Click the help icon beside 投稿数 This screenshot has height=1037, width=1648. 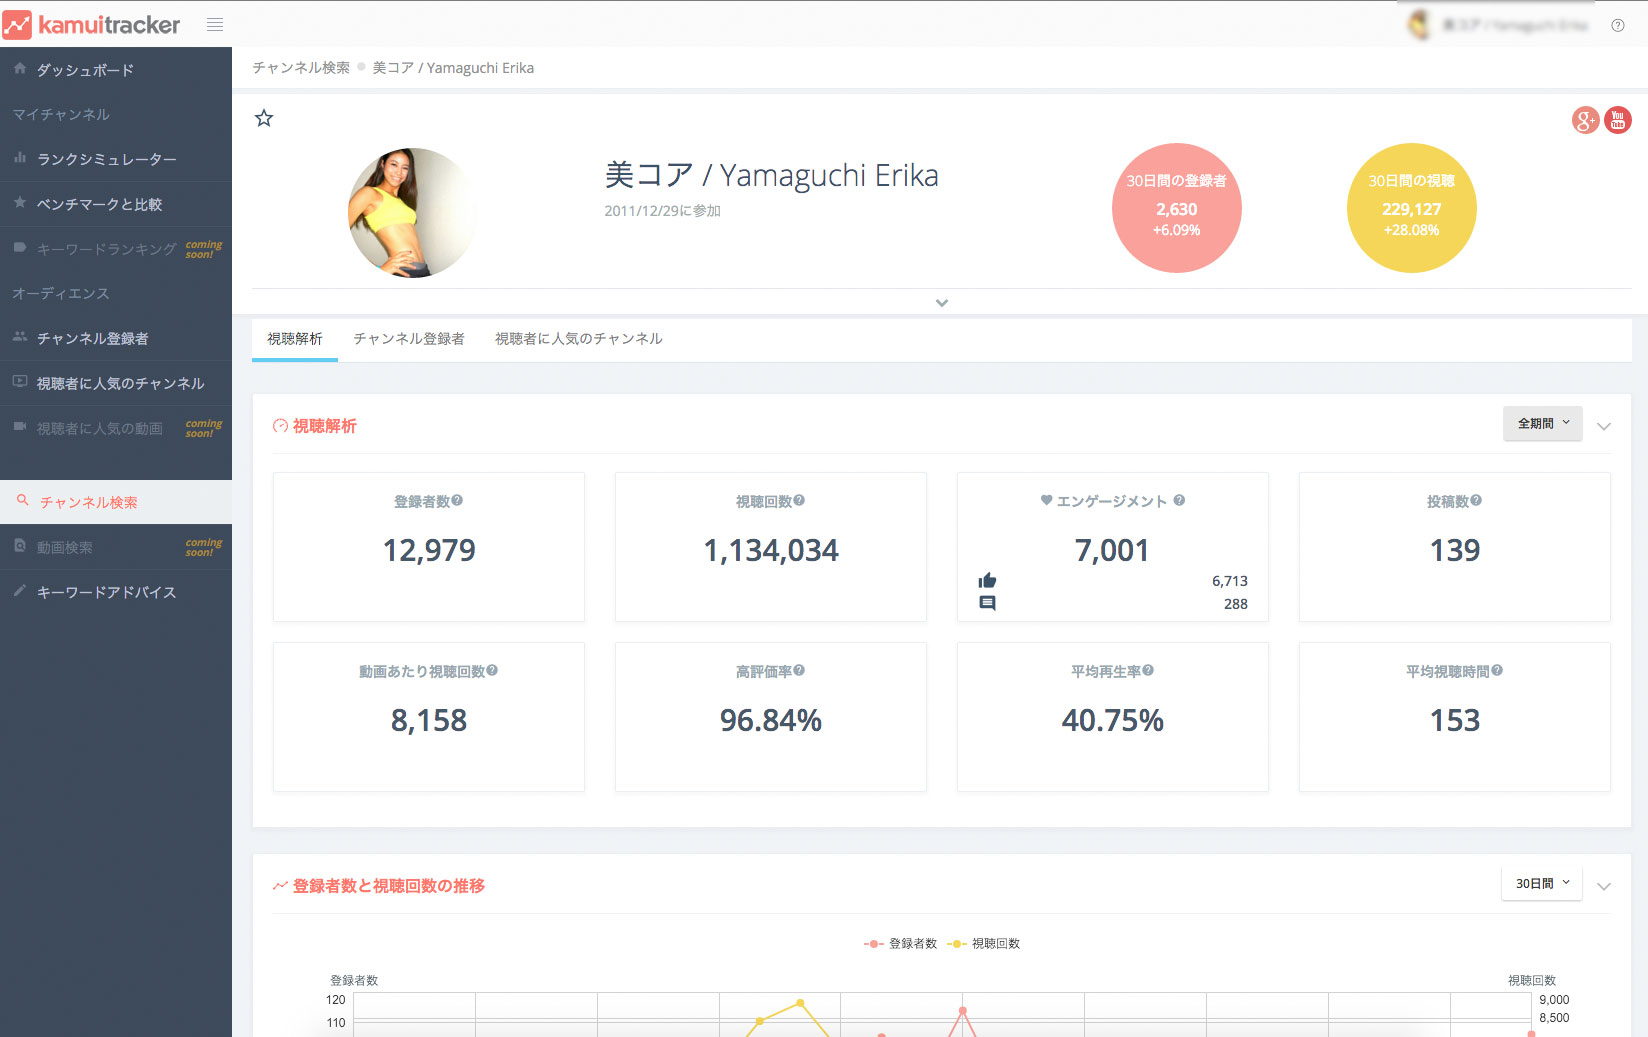click(x=1476, y=501)
